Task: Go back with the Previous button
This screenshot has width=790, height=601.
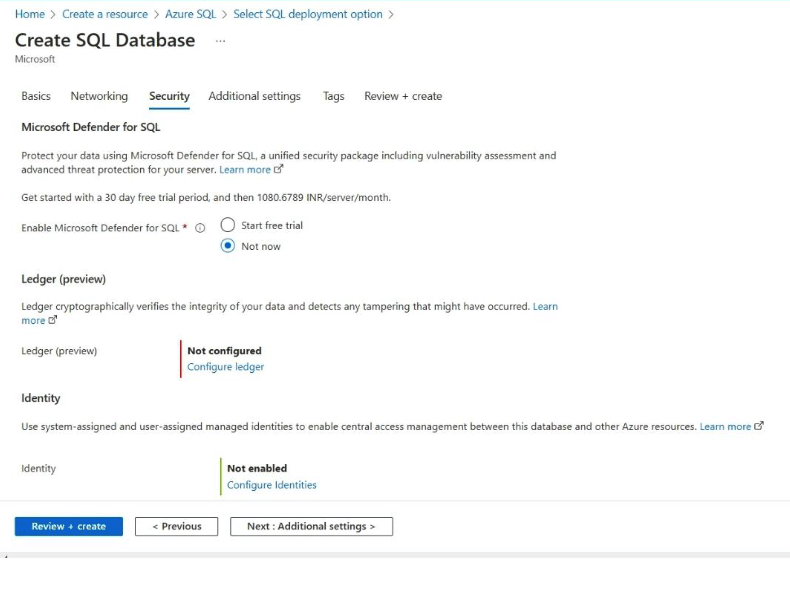Action: pyautogui.click(x=176, y=526)
